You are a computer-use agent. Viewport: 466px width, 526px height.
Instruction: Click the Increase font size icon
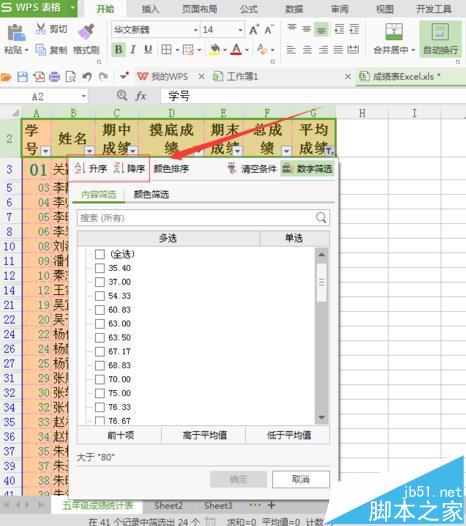[x=254, y=30]
